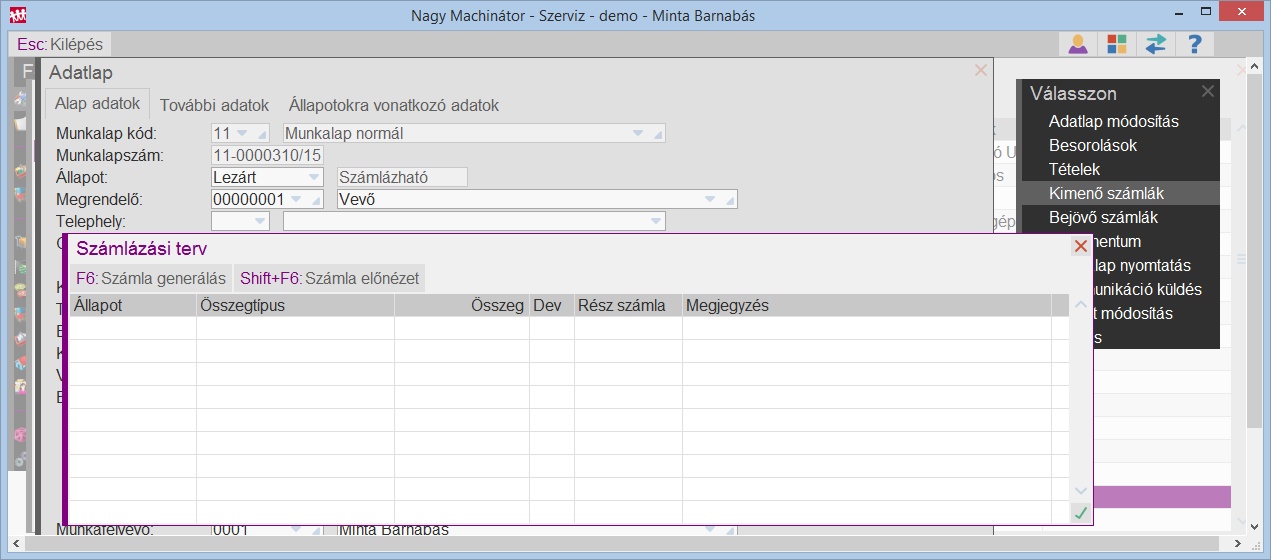Viewport: 1271px width, 560px height.
Task: Open the Telephely code dropdown
Action: point(260,221)
